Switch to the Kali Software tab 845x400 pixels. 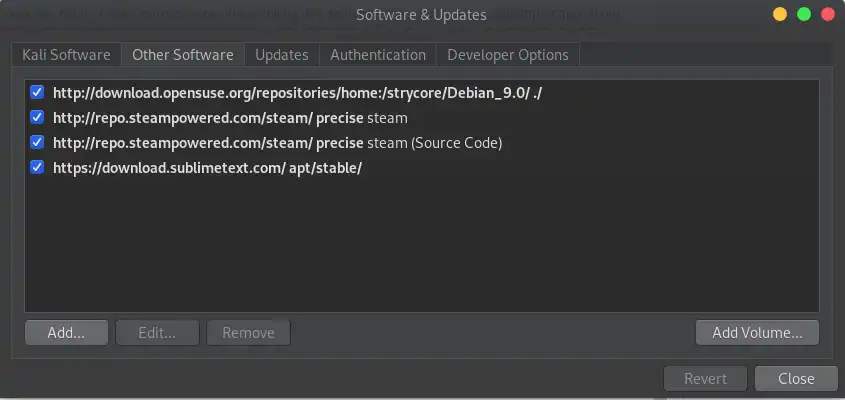point(66,55)
